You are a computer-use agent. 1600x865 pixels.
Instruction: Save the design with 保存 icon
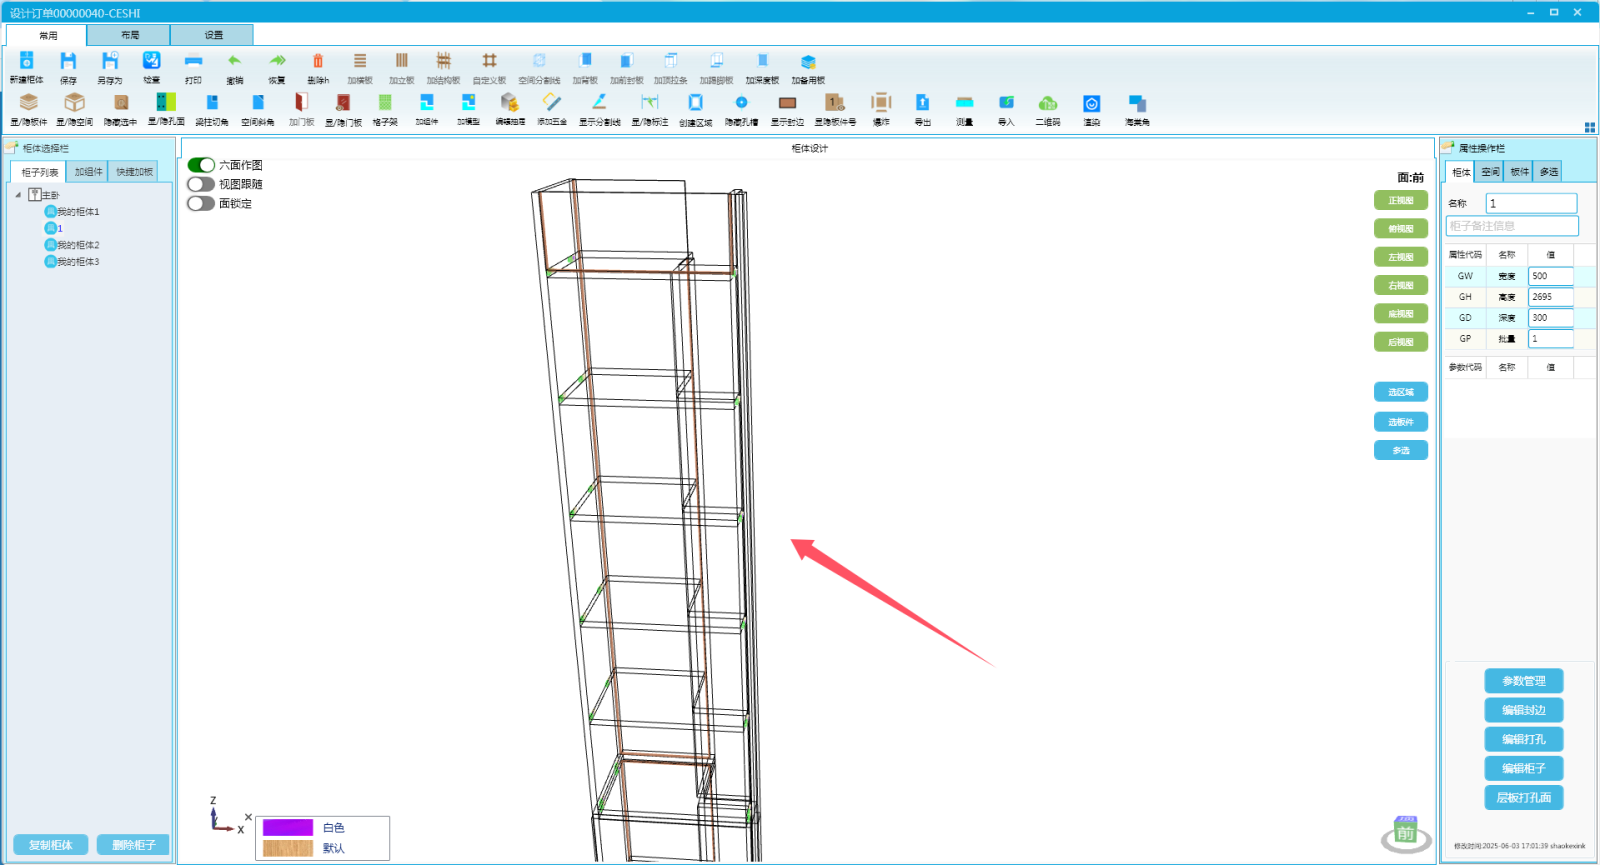pos(68,61)
